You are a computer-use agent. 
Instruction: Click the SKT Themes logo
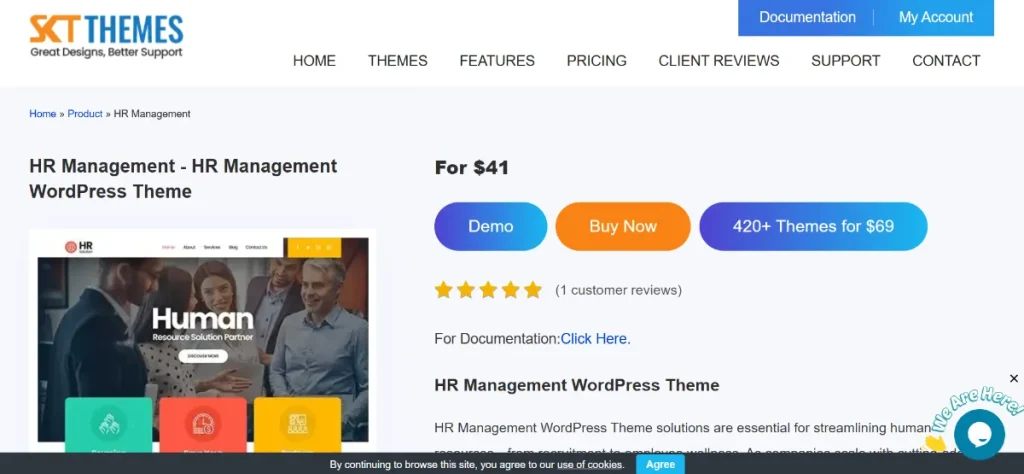click(106, 36)
